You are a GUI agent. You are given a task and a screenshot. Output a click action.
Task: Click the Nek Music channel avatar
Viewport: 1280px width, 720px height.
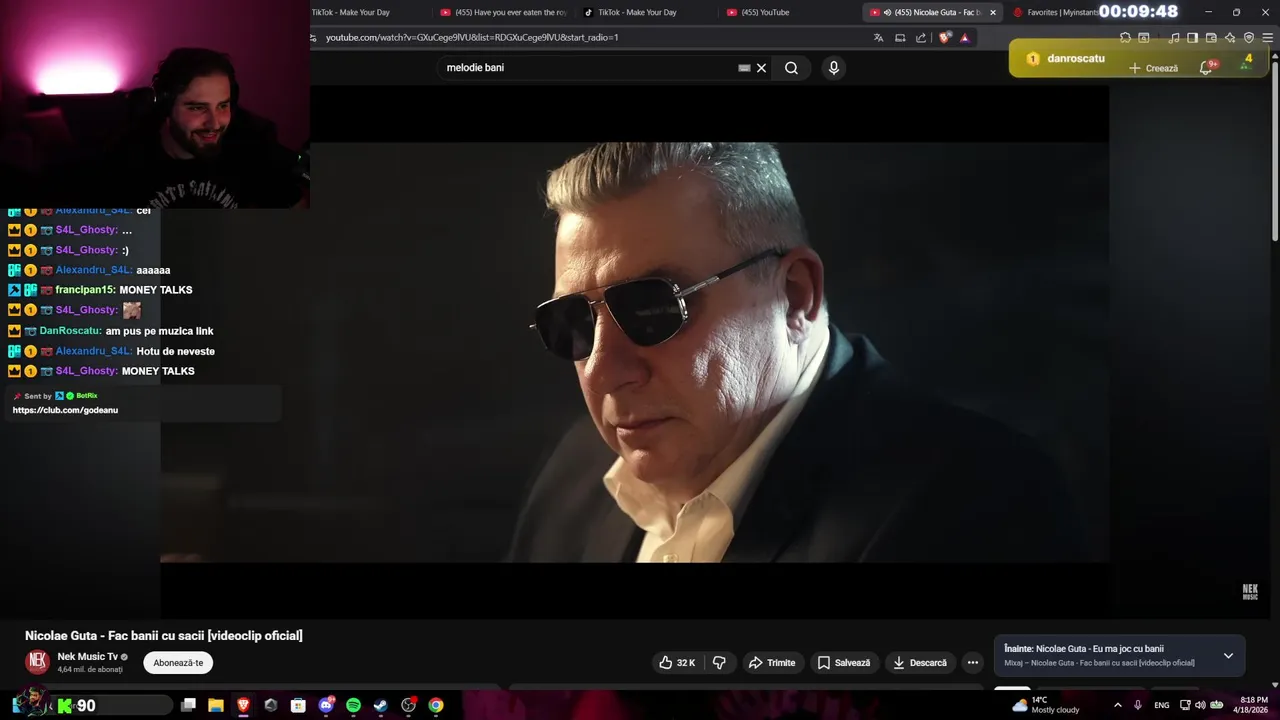click(38, 662)
